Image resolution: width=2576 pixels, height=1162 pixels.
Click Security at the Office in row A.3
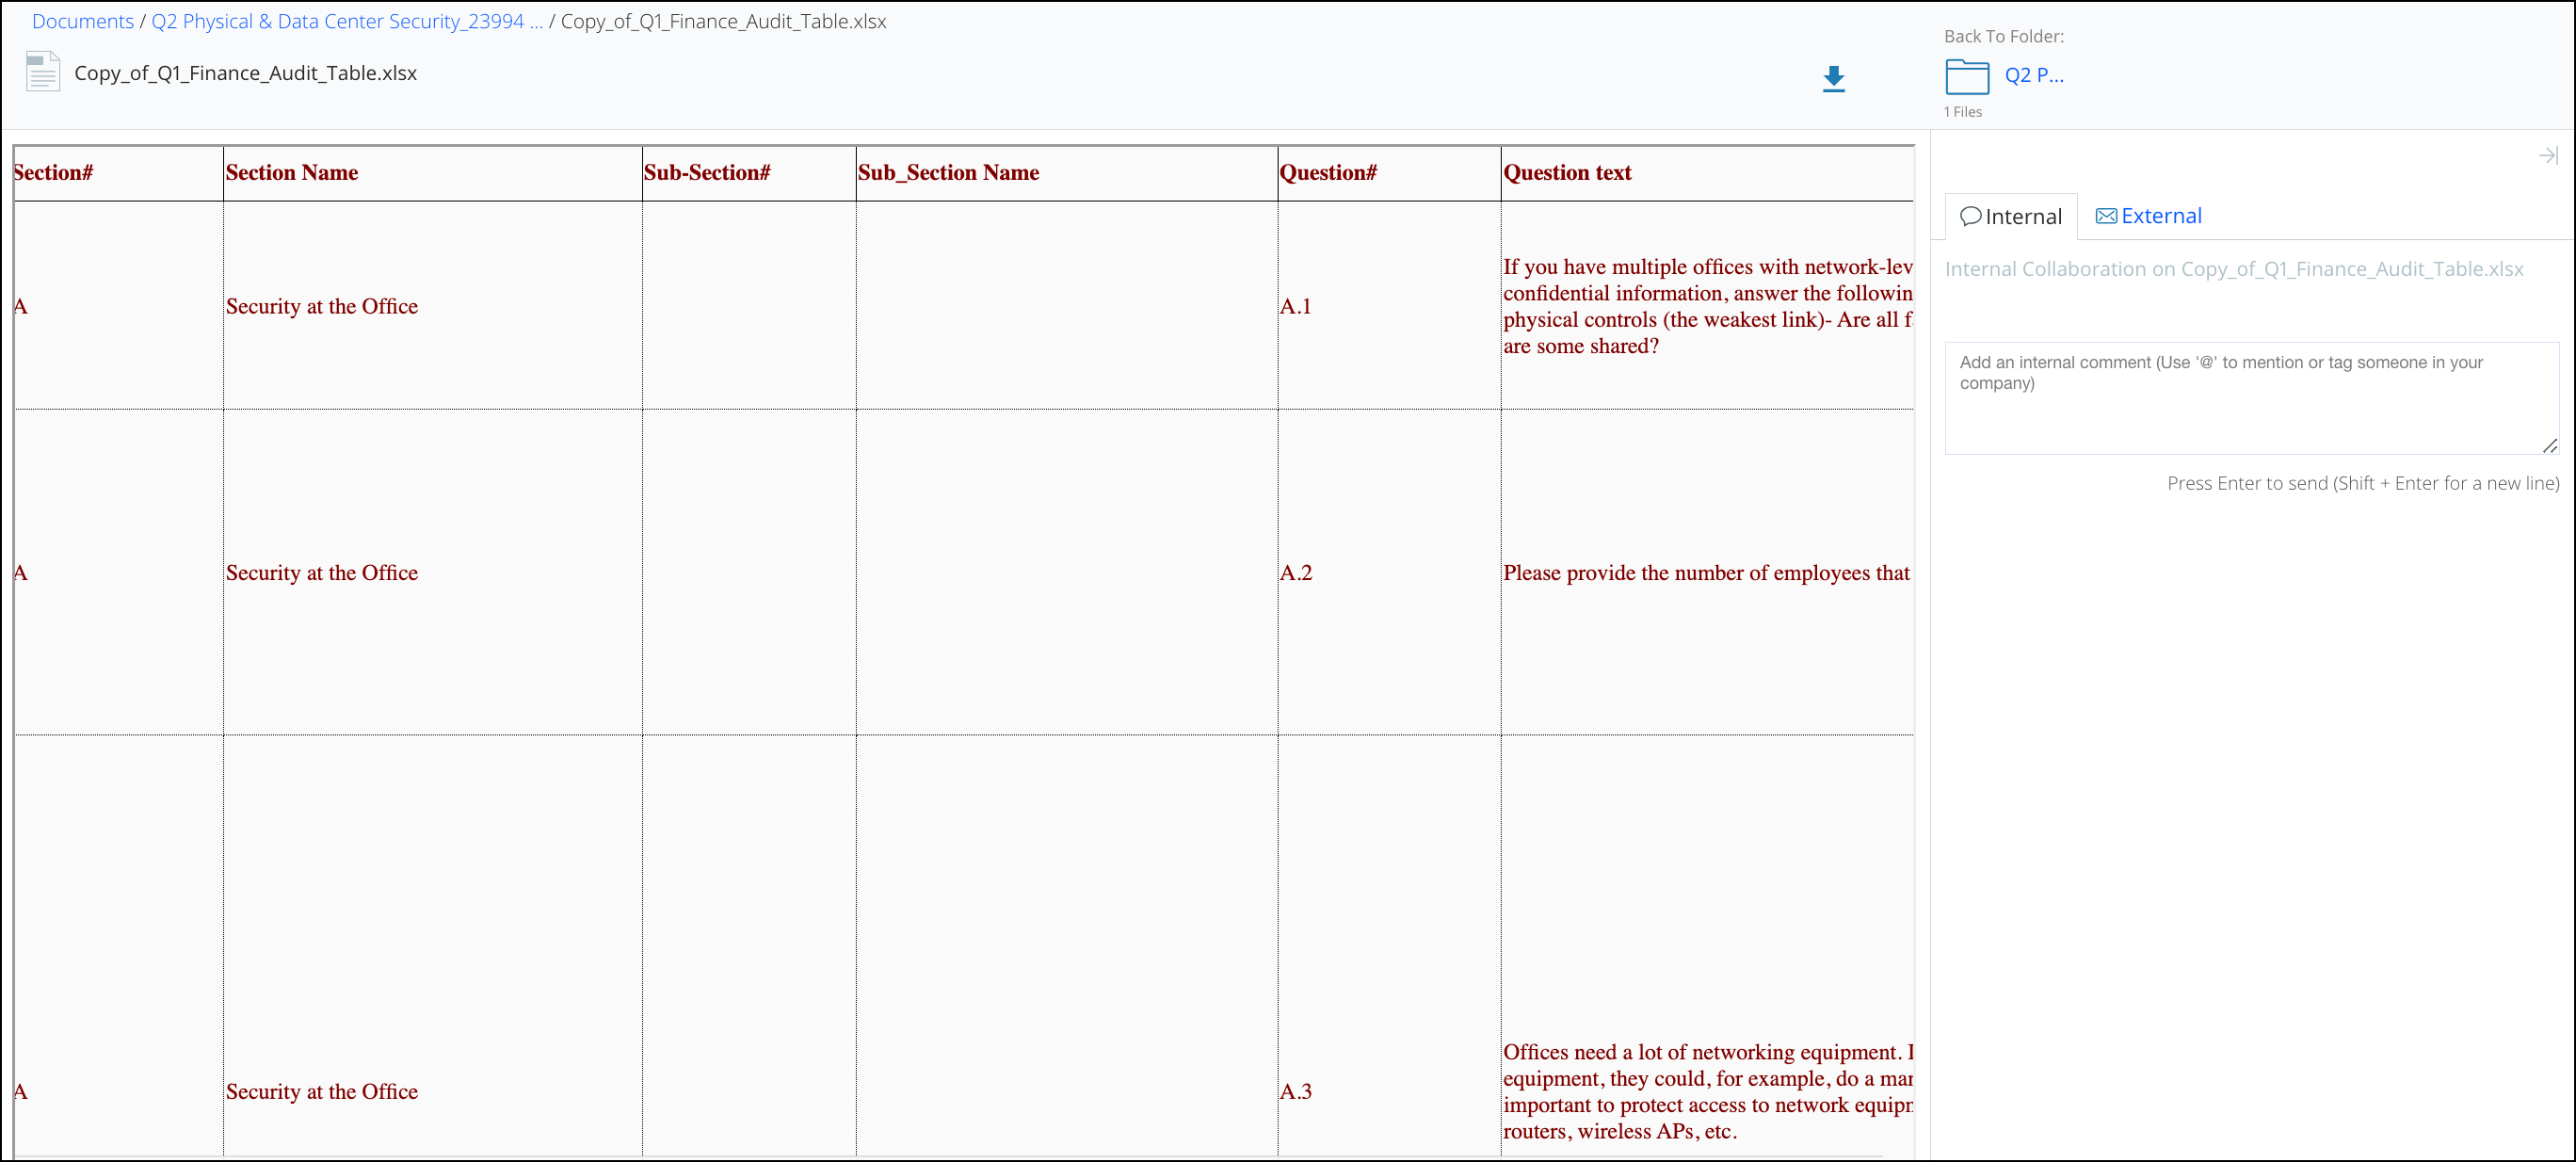322,1091
